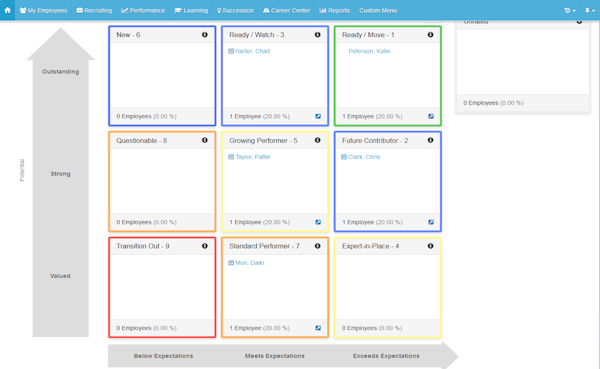
Task: Open info icon on New - 6 box
Action: [x=205, y=35]
